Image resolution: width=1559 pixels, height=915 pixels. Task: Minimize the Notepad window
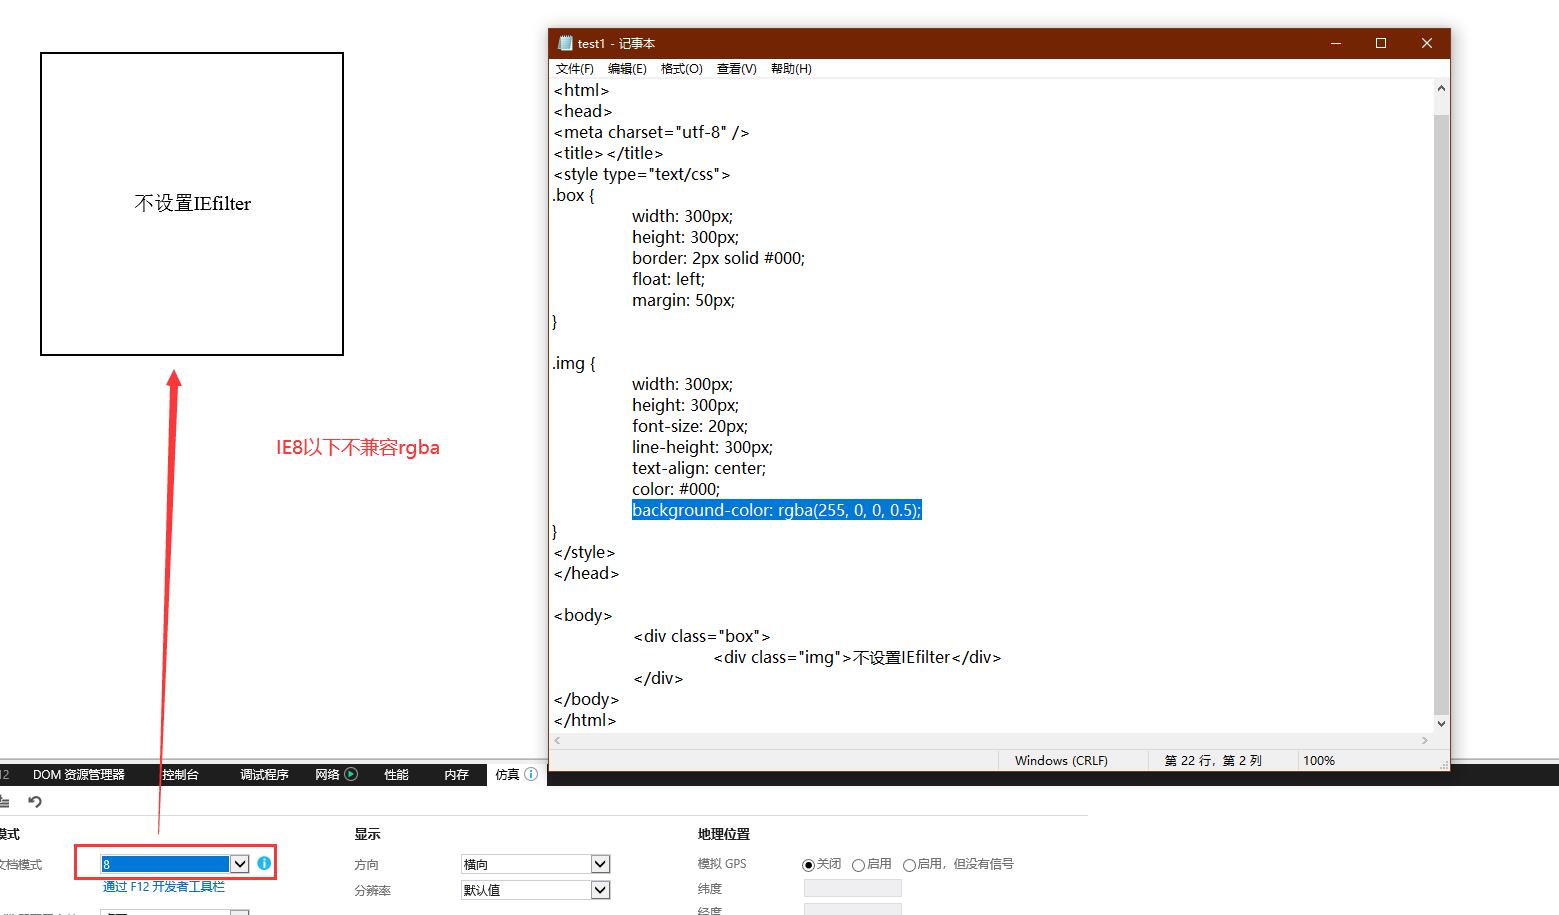point(1336,43)
